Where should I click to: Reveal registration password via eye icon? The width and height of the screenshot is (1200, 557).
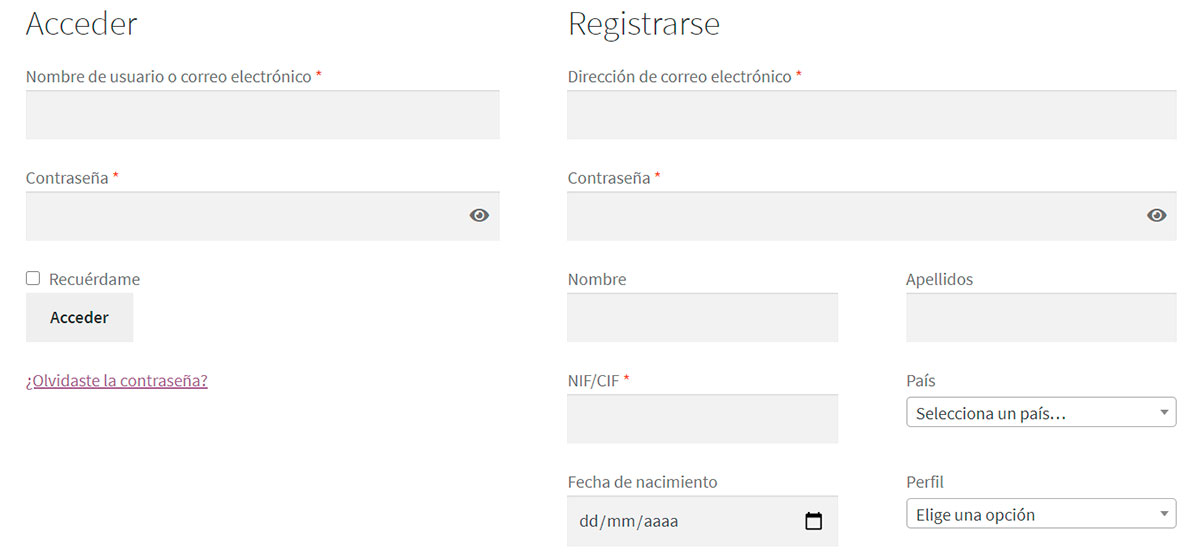1156,215
